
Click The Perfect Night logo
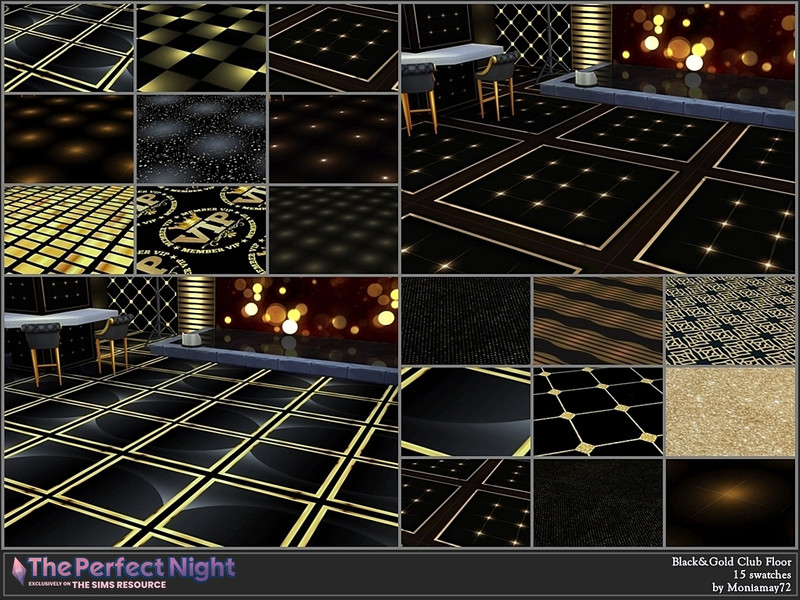click(132, 567)
